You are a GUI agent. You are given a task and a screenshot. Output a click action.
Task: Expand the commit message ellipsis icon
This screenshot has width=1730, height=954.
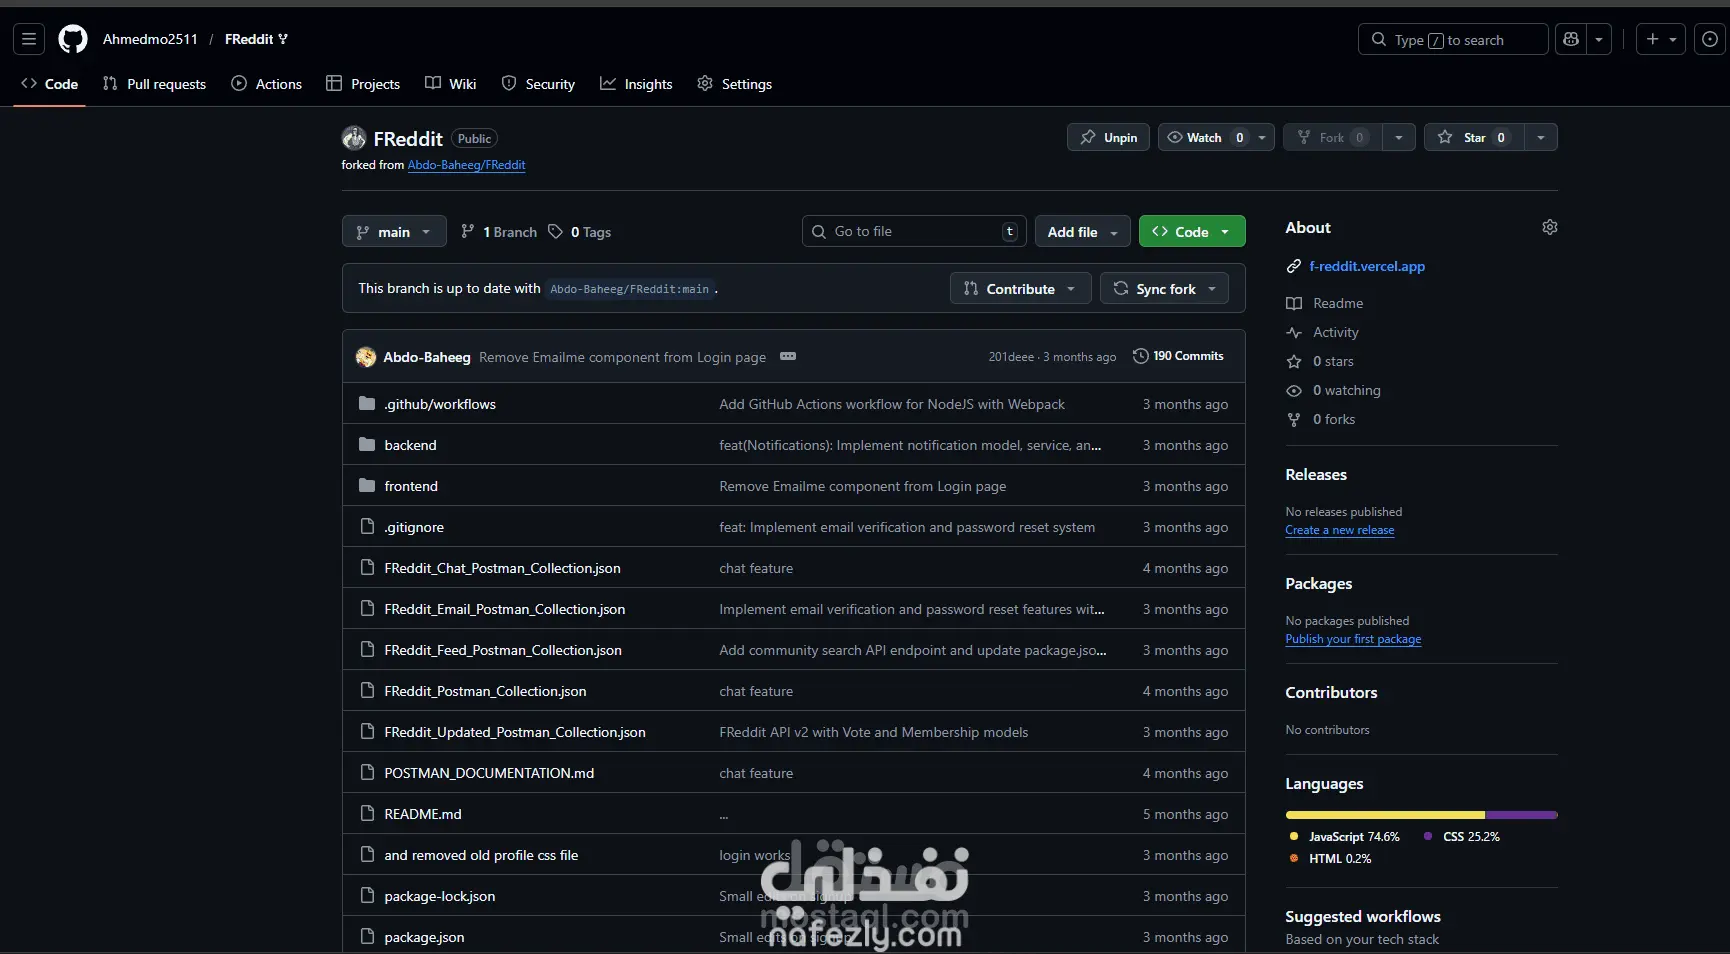(788, 356)
